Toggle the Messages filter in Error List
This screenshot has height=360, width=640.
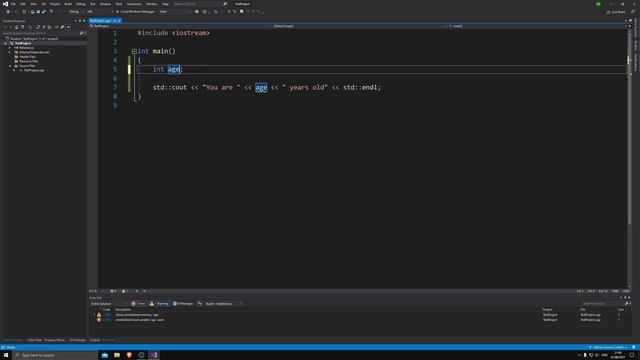pyautogui.click(x=183, y=304)
